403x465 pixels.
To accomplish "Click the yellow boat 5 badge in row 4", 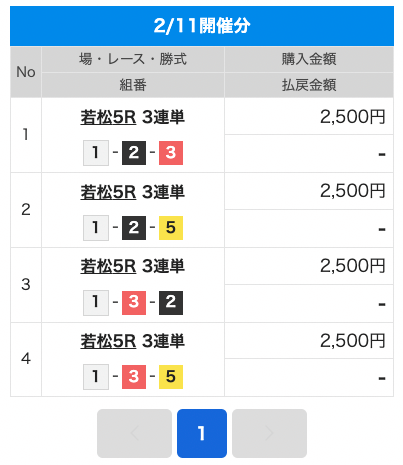I will tap(171, 377).
